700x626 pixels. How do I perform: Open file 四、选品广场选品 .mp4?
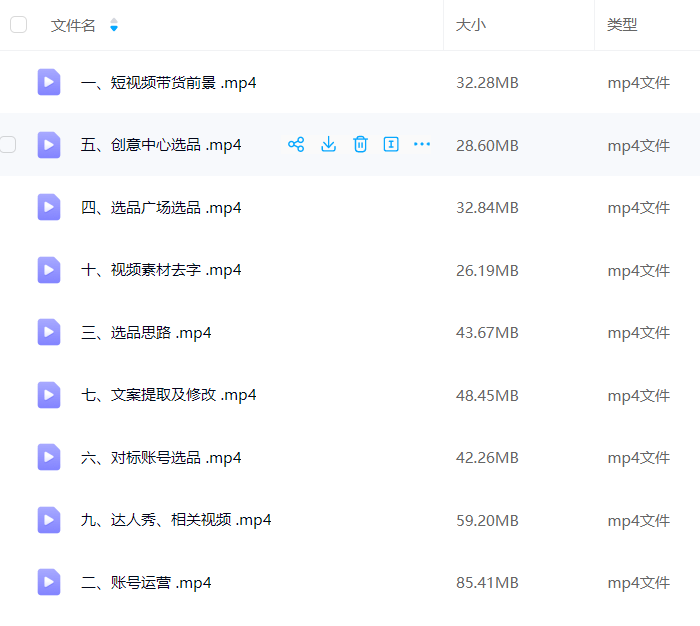click(161, 208)
